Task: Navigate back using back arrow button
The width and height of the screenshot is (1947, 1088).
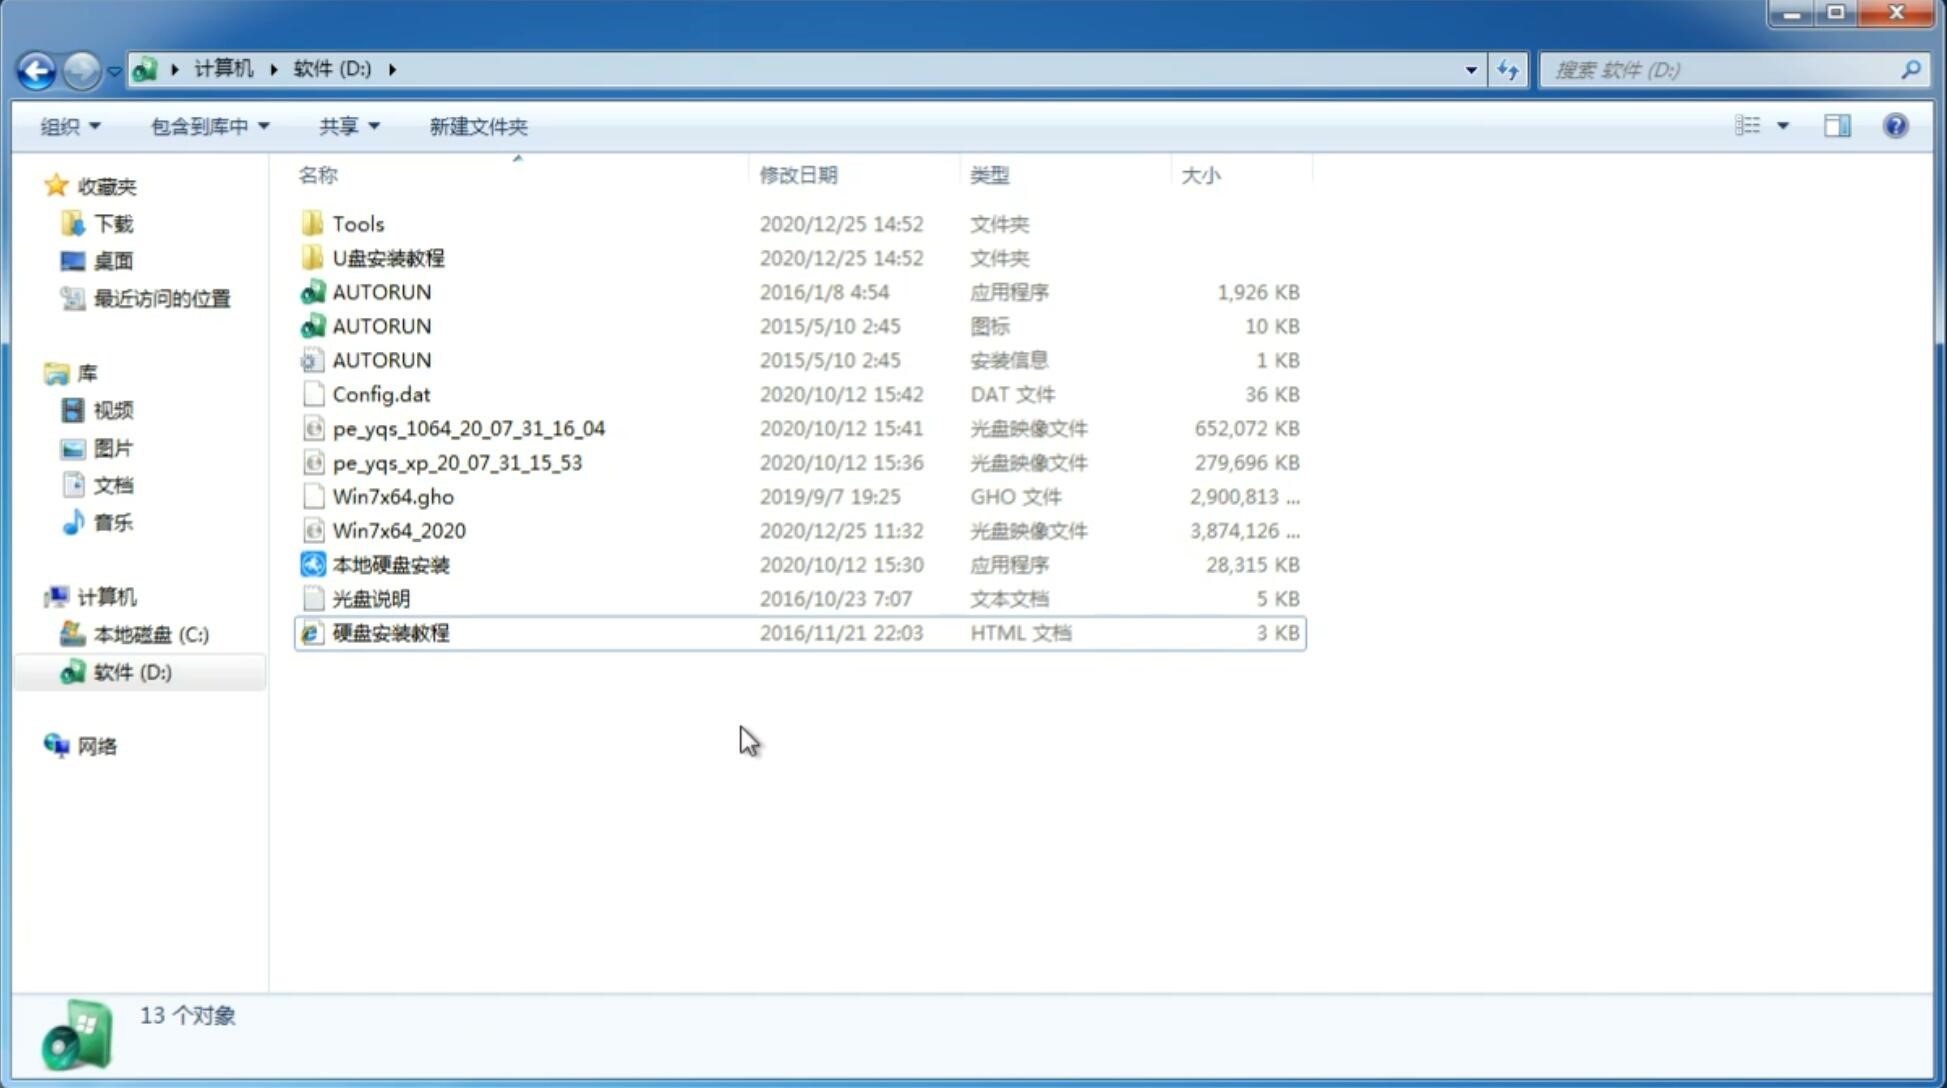Action: [x=35, y=68]
